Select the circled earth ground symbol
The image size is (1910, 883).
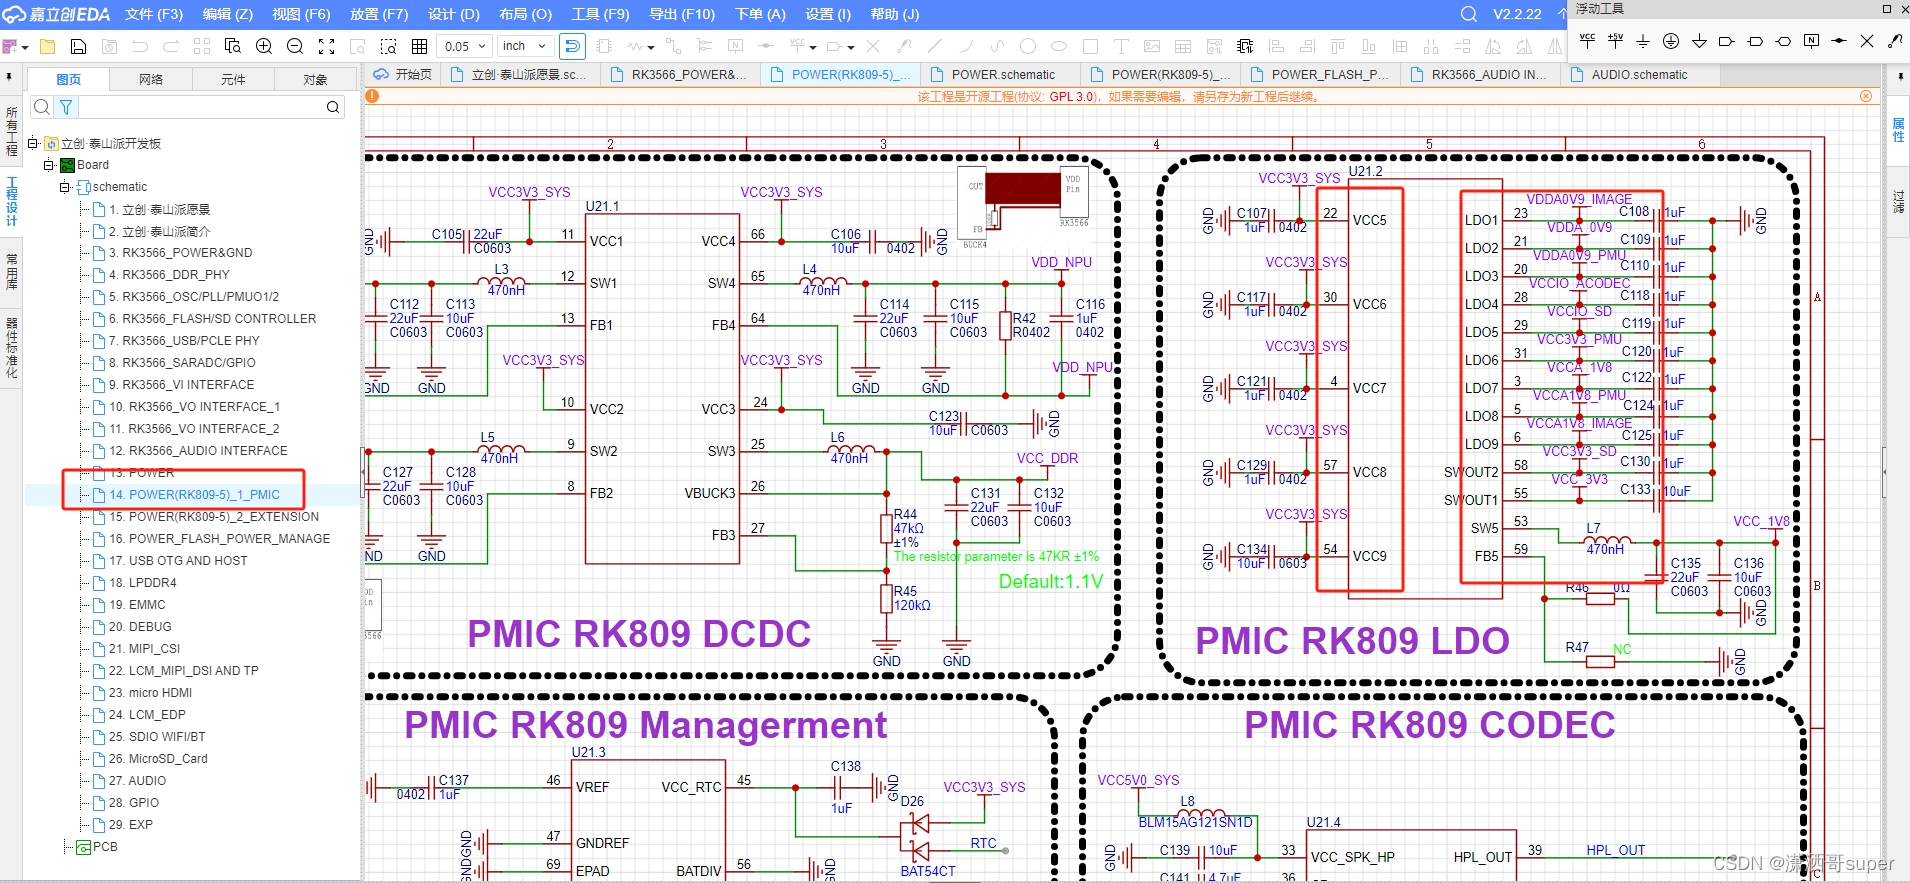click(1671, 41)
